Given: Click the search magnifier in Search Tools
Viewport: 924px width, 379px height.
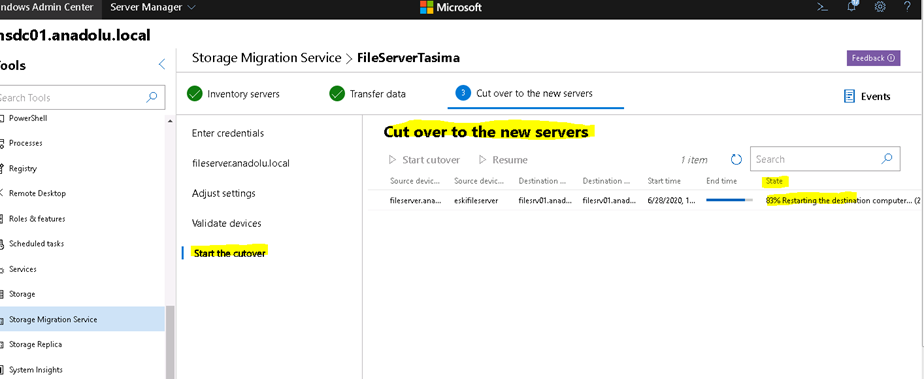Looking at the screenshot, I should [151, 97].
